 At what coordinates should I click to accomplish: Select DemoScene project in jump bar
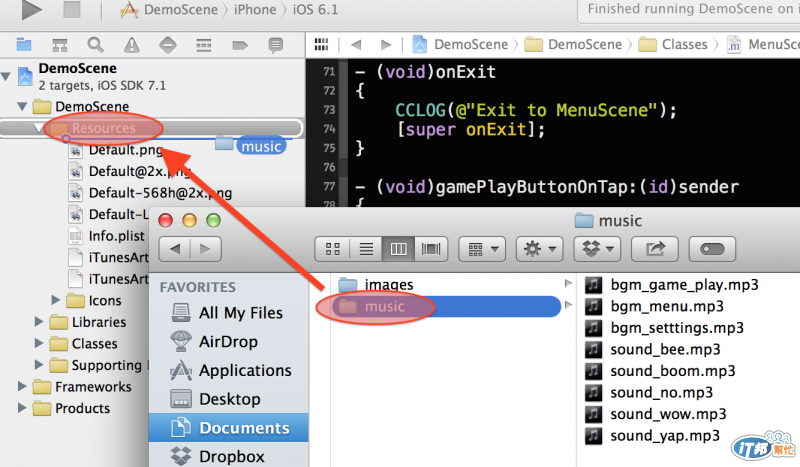(x=460, y=44)
